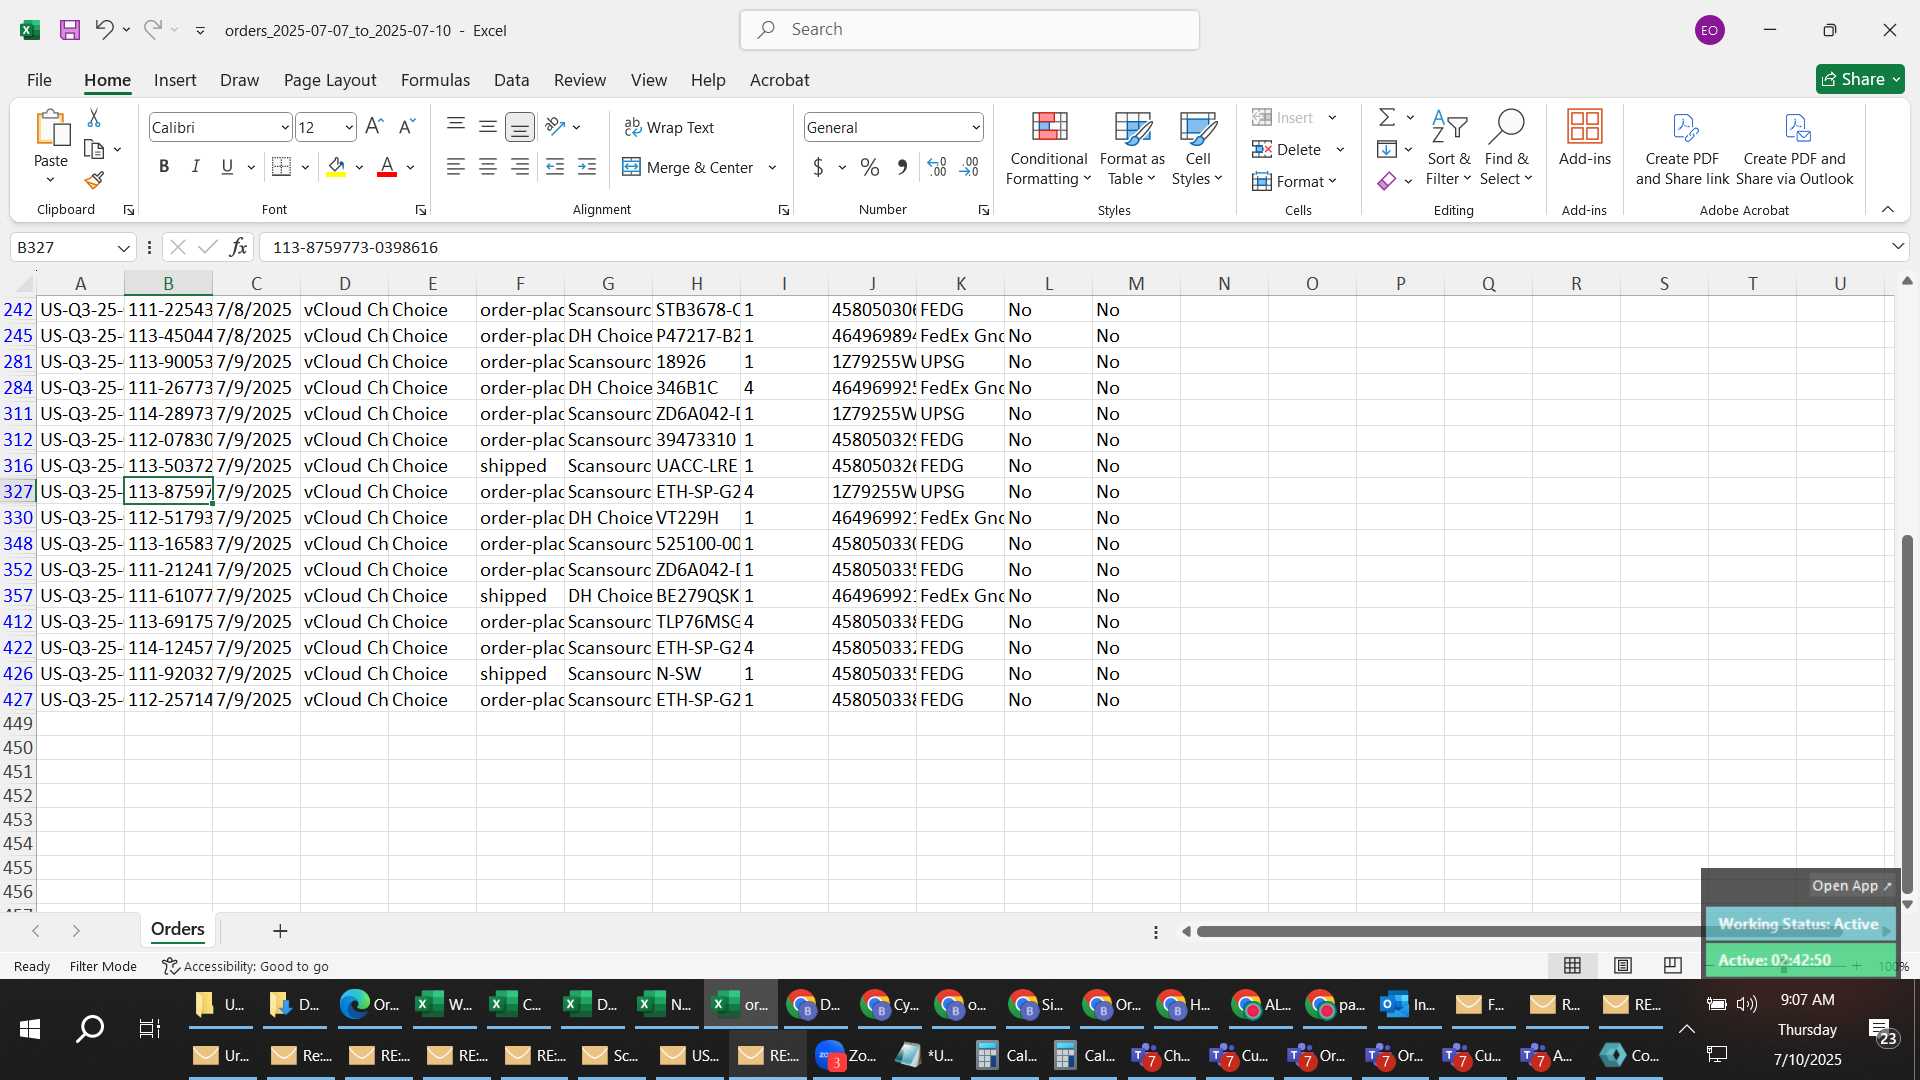Open the Merge & Center dropdown arrow

tap(772, 167)
